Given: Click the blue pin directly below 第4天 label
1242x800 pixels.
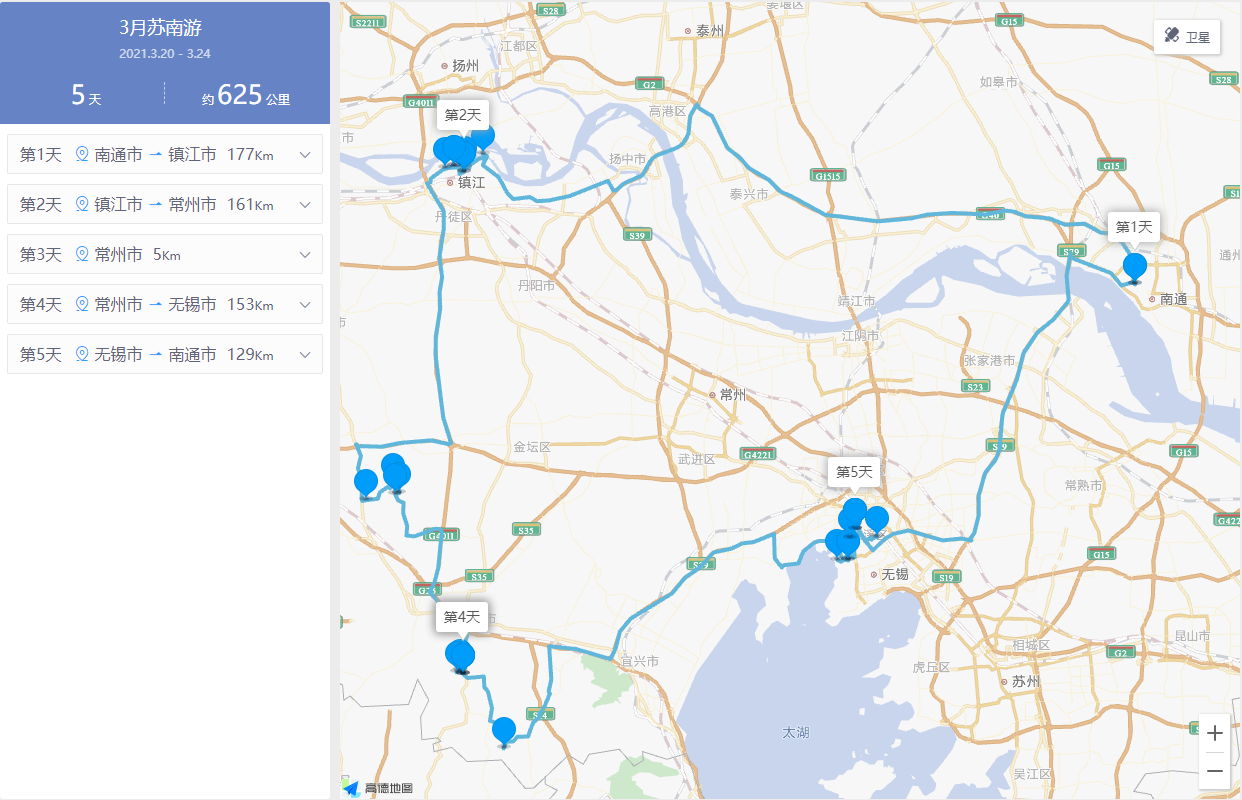Looking at the screenshot, I should click(460, 655).
